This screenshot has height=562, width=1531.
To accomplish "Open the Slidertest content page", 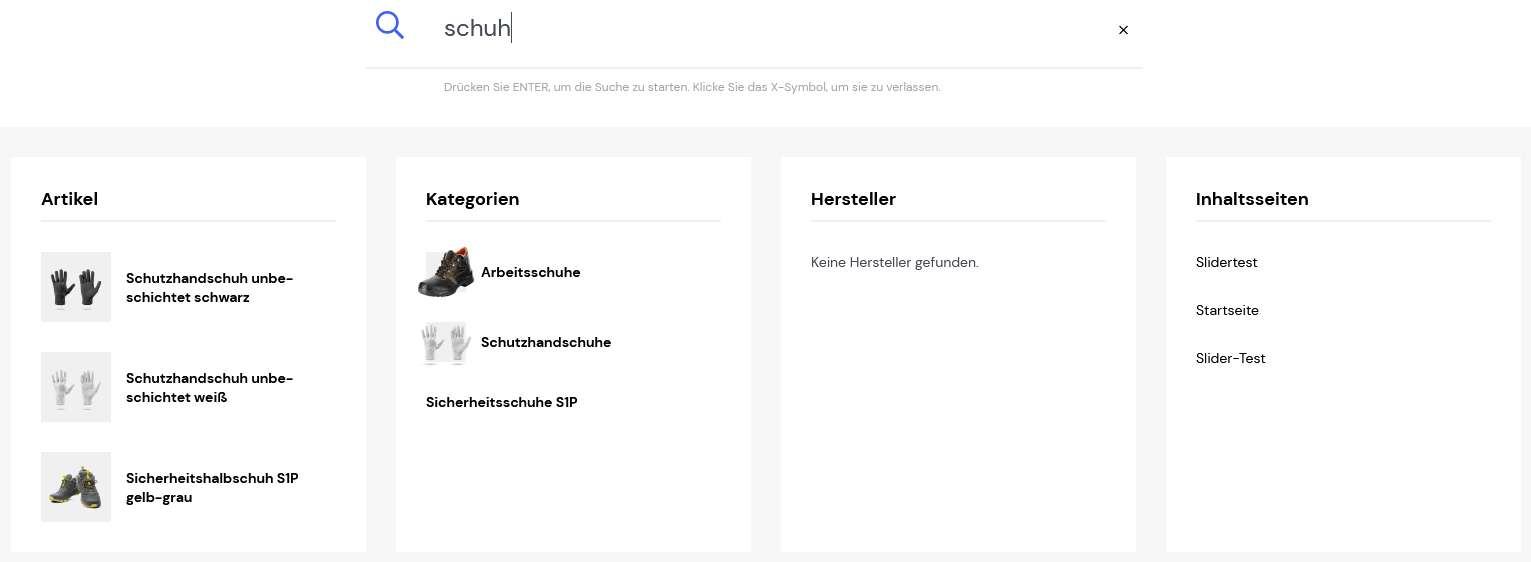I will [x=1227, y=262].
